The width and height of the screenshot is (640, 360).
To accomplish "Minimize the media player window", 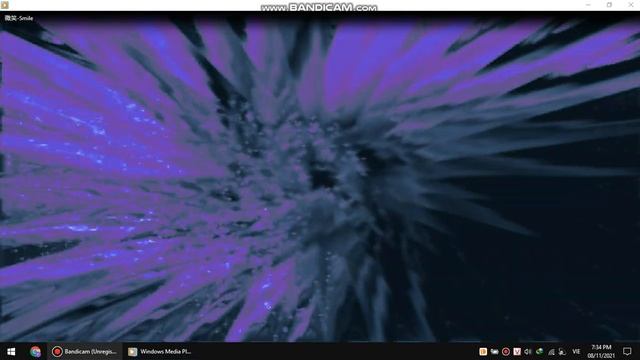I will 588,4.
